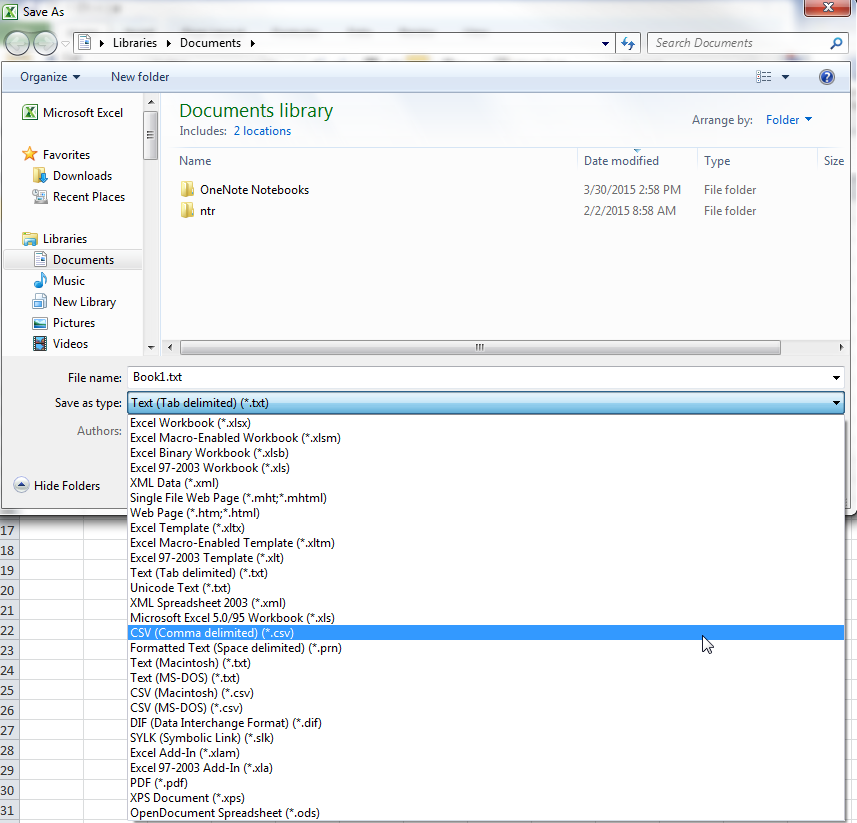The image size is (857, 823).
Task: Choose XPS Document (*.xps) type
Action: point(486,798)
